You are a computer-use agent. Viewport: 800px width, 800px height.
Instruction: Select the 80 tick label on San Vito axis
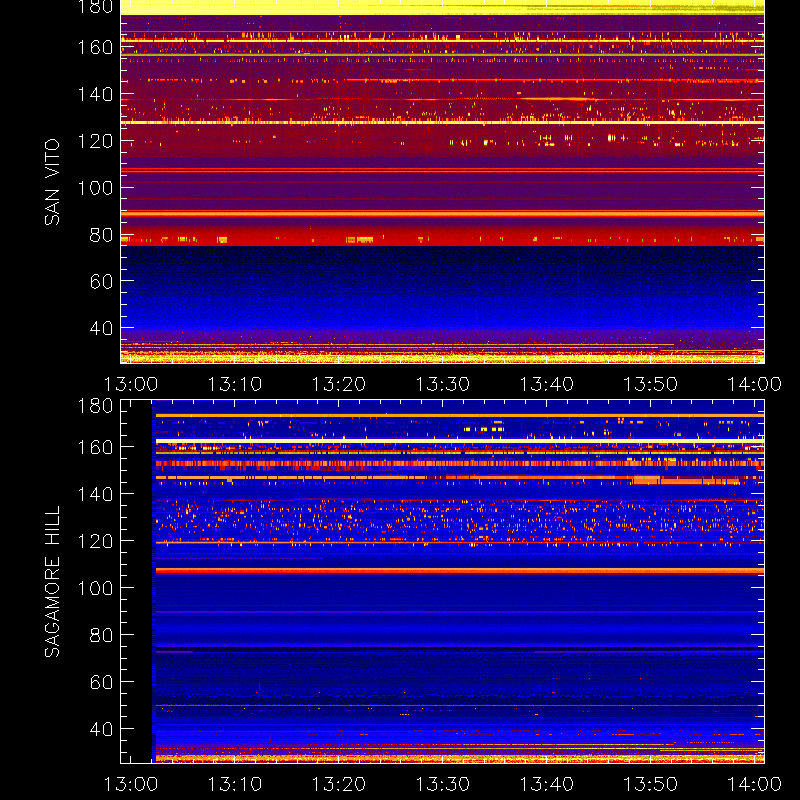tap(101, 235)
